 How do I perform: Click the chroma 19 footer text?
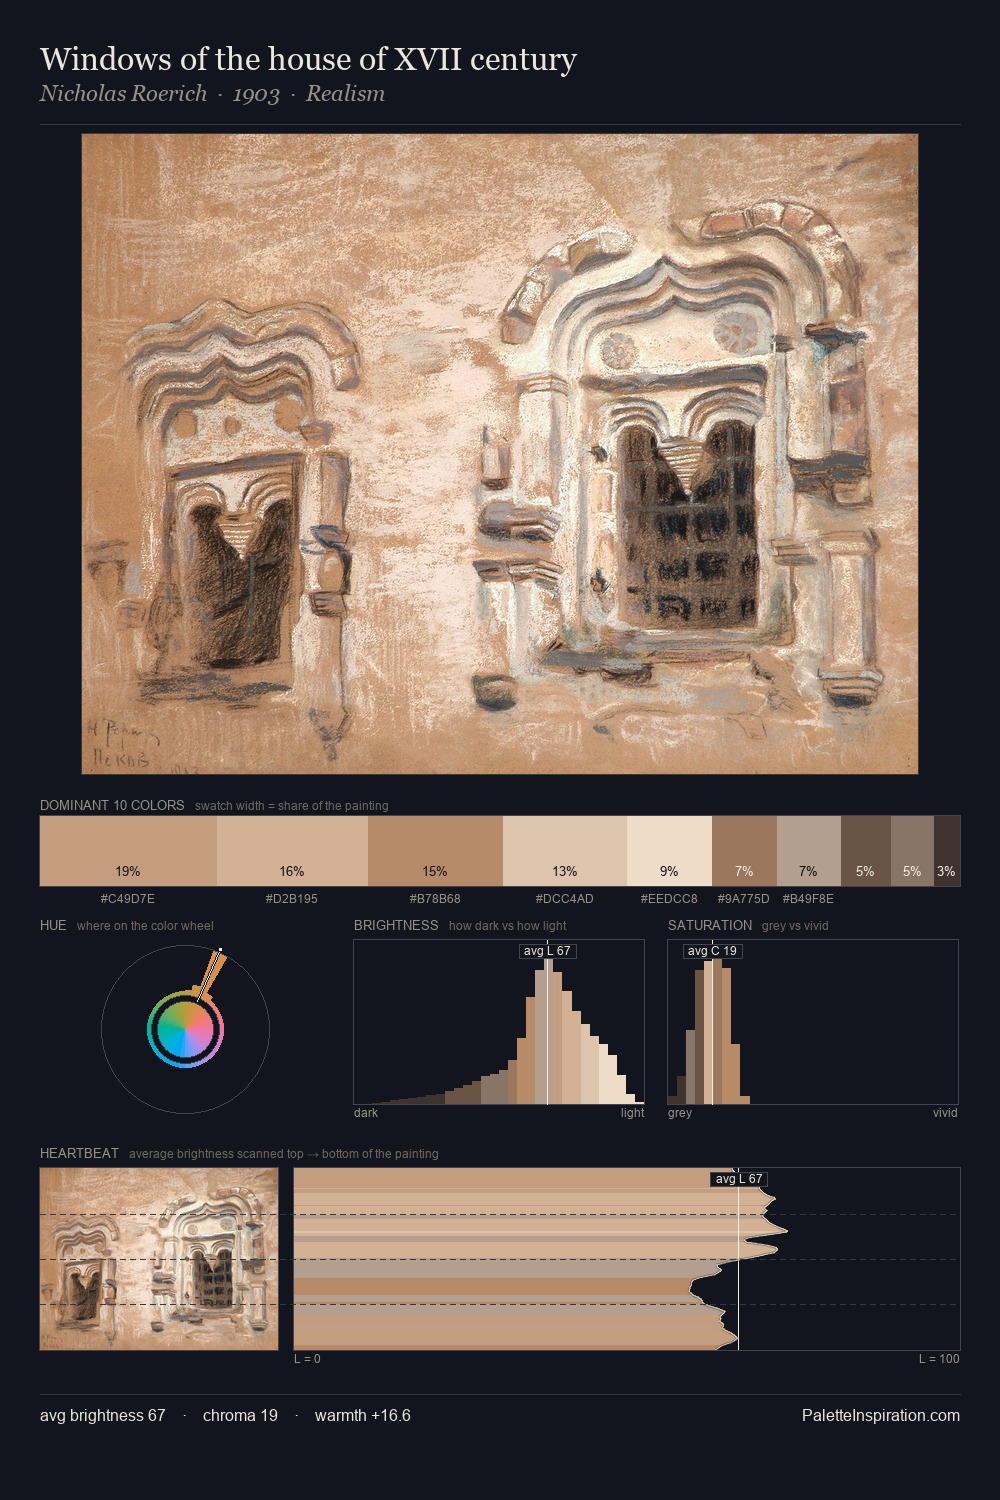(x=240, y=1415)
